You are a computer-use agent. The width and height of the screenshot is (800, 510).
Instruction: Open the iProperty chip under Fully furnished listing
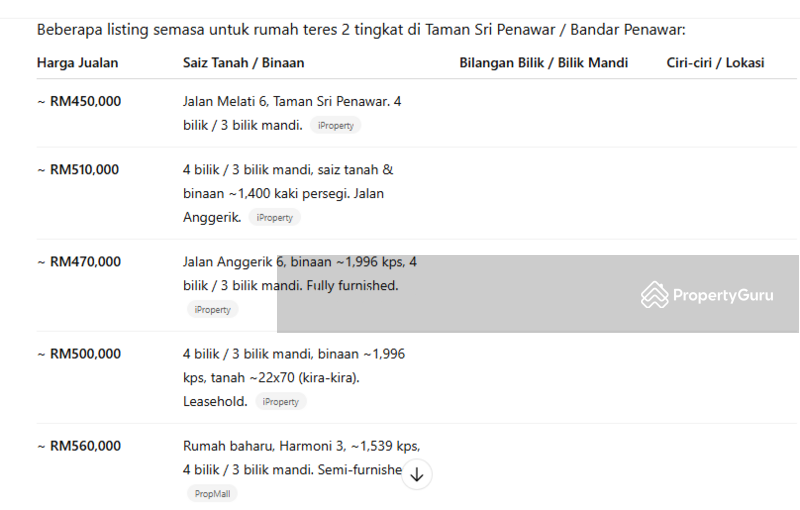click(x=212, y=310)
